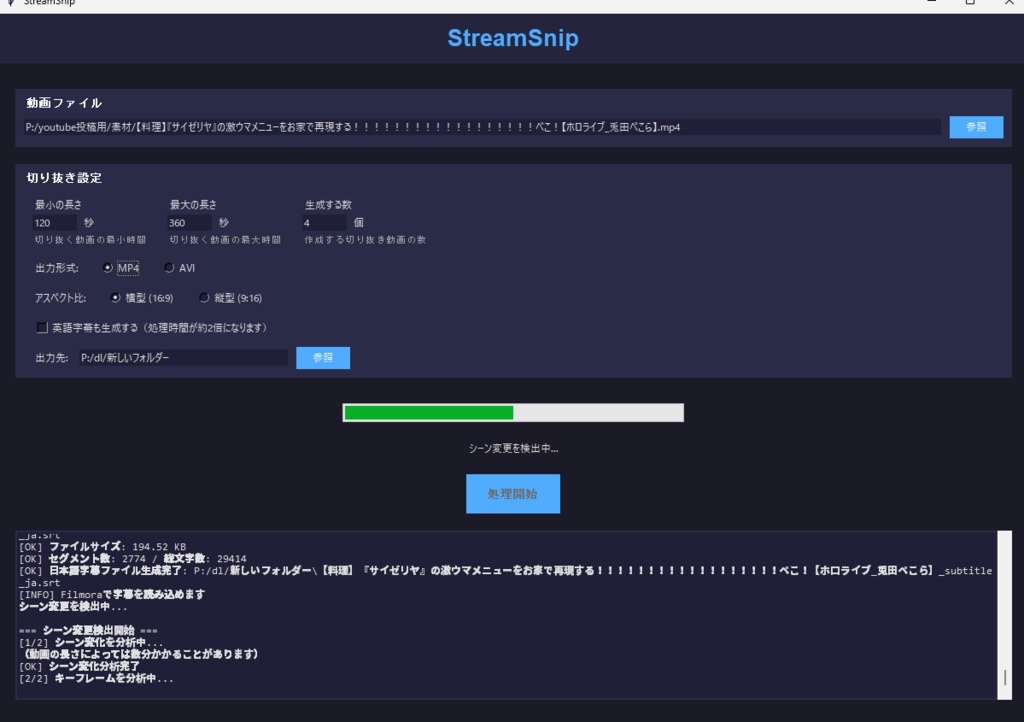Click the シーン変更を検出中 status text
The width and height of the screenshot is (1024, 722).
click(512, 449)
